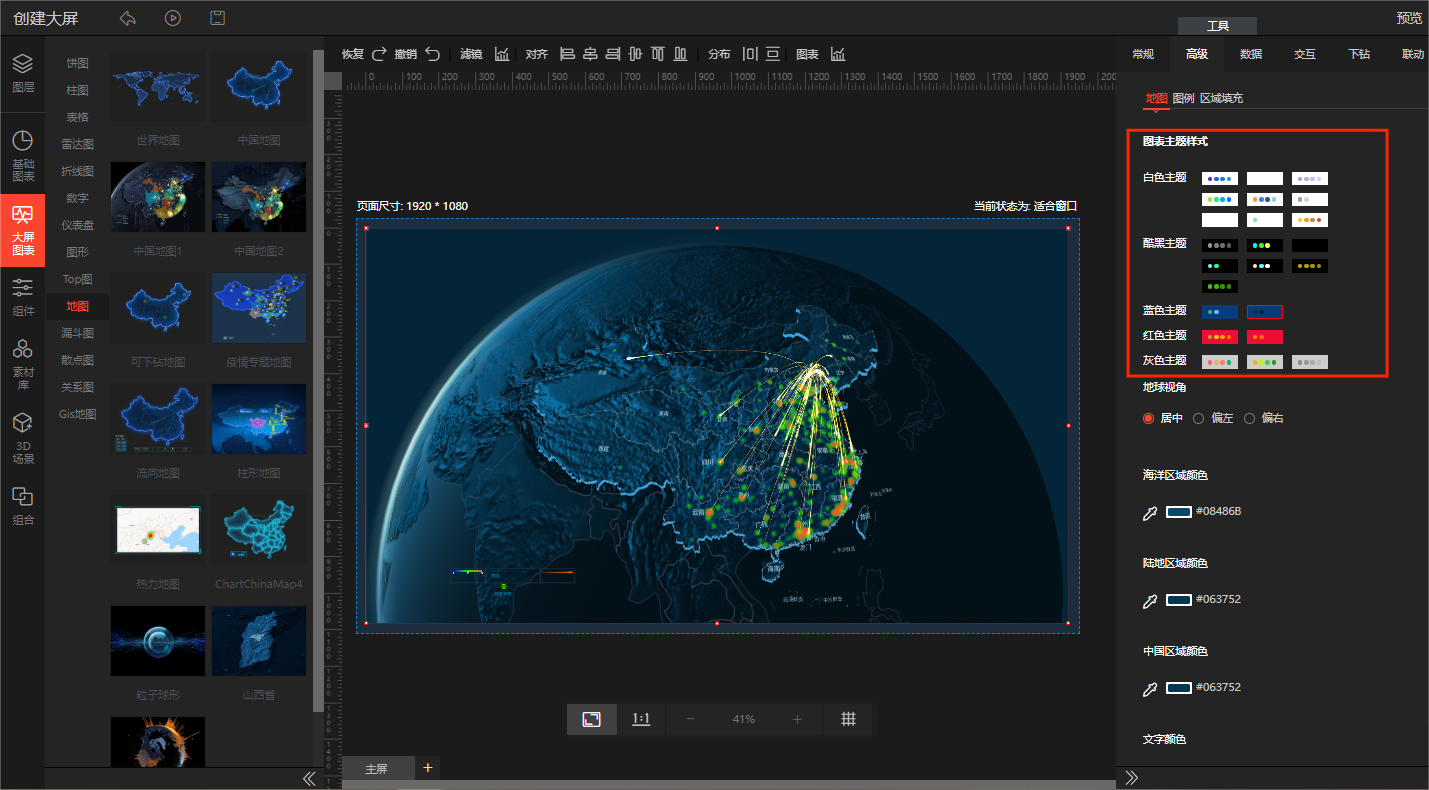
Task: Open the 素材库 material library
Action: click(x=22, y=363)
